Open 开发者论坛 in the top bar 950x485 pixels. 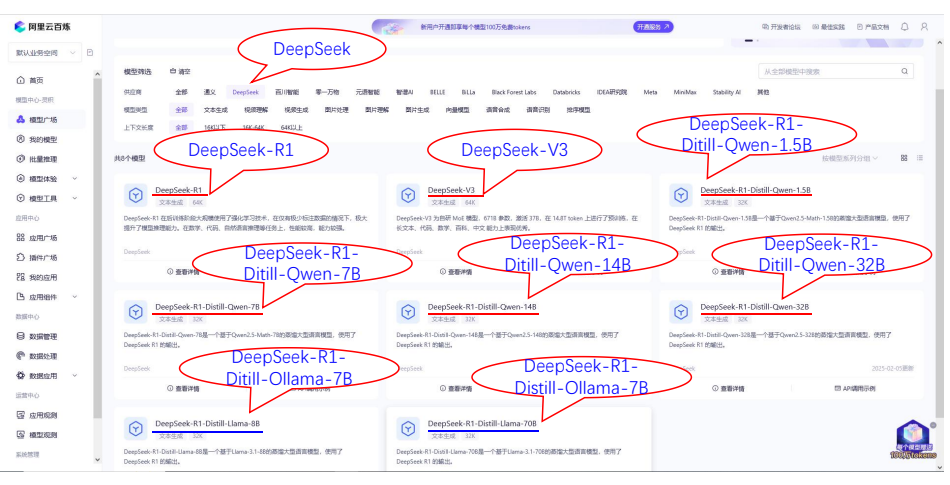[x=782, y=27]
